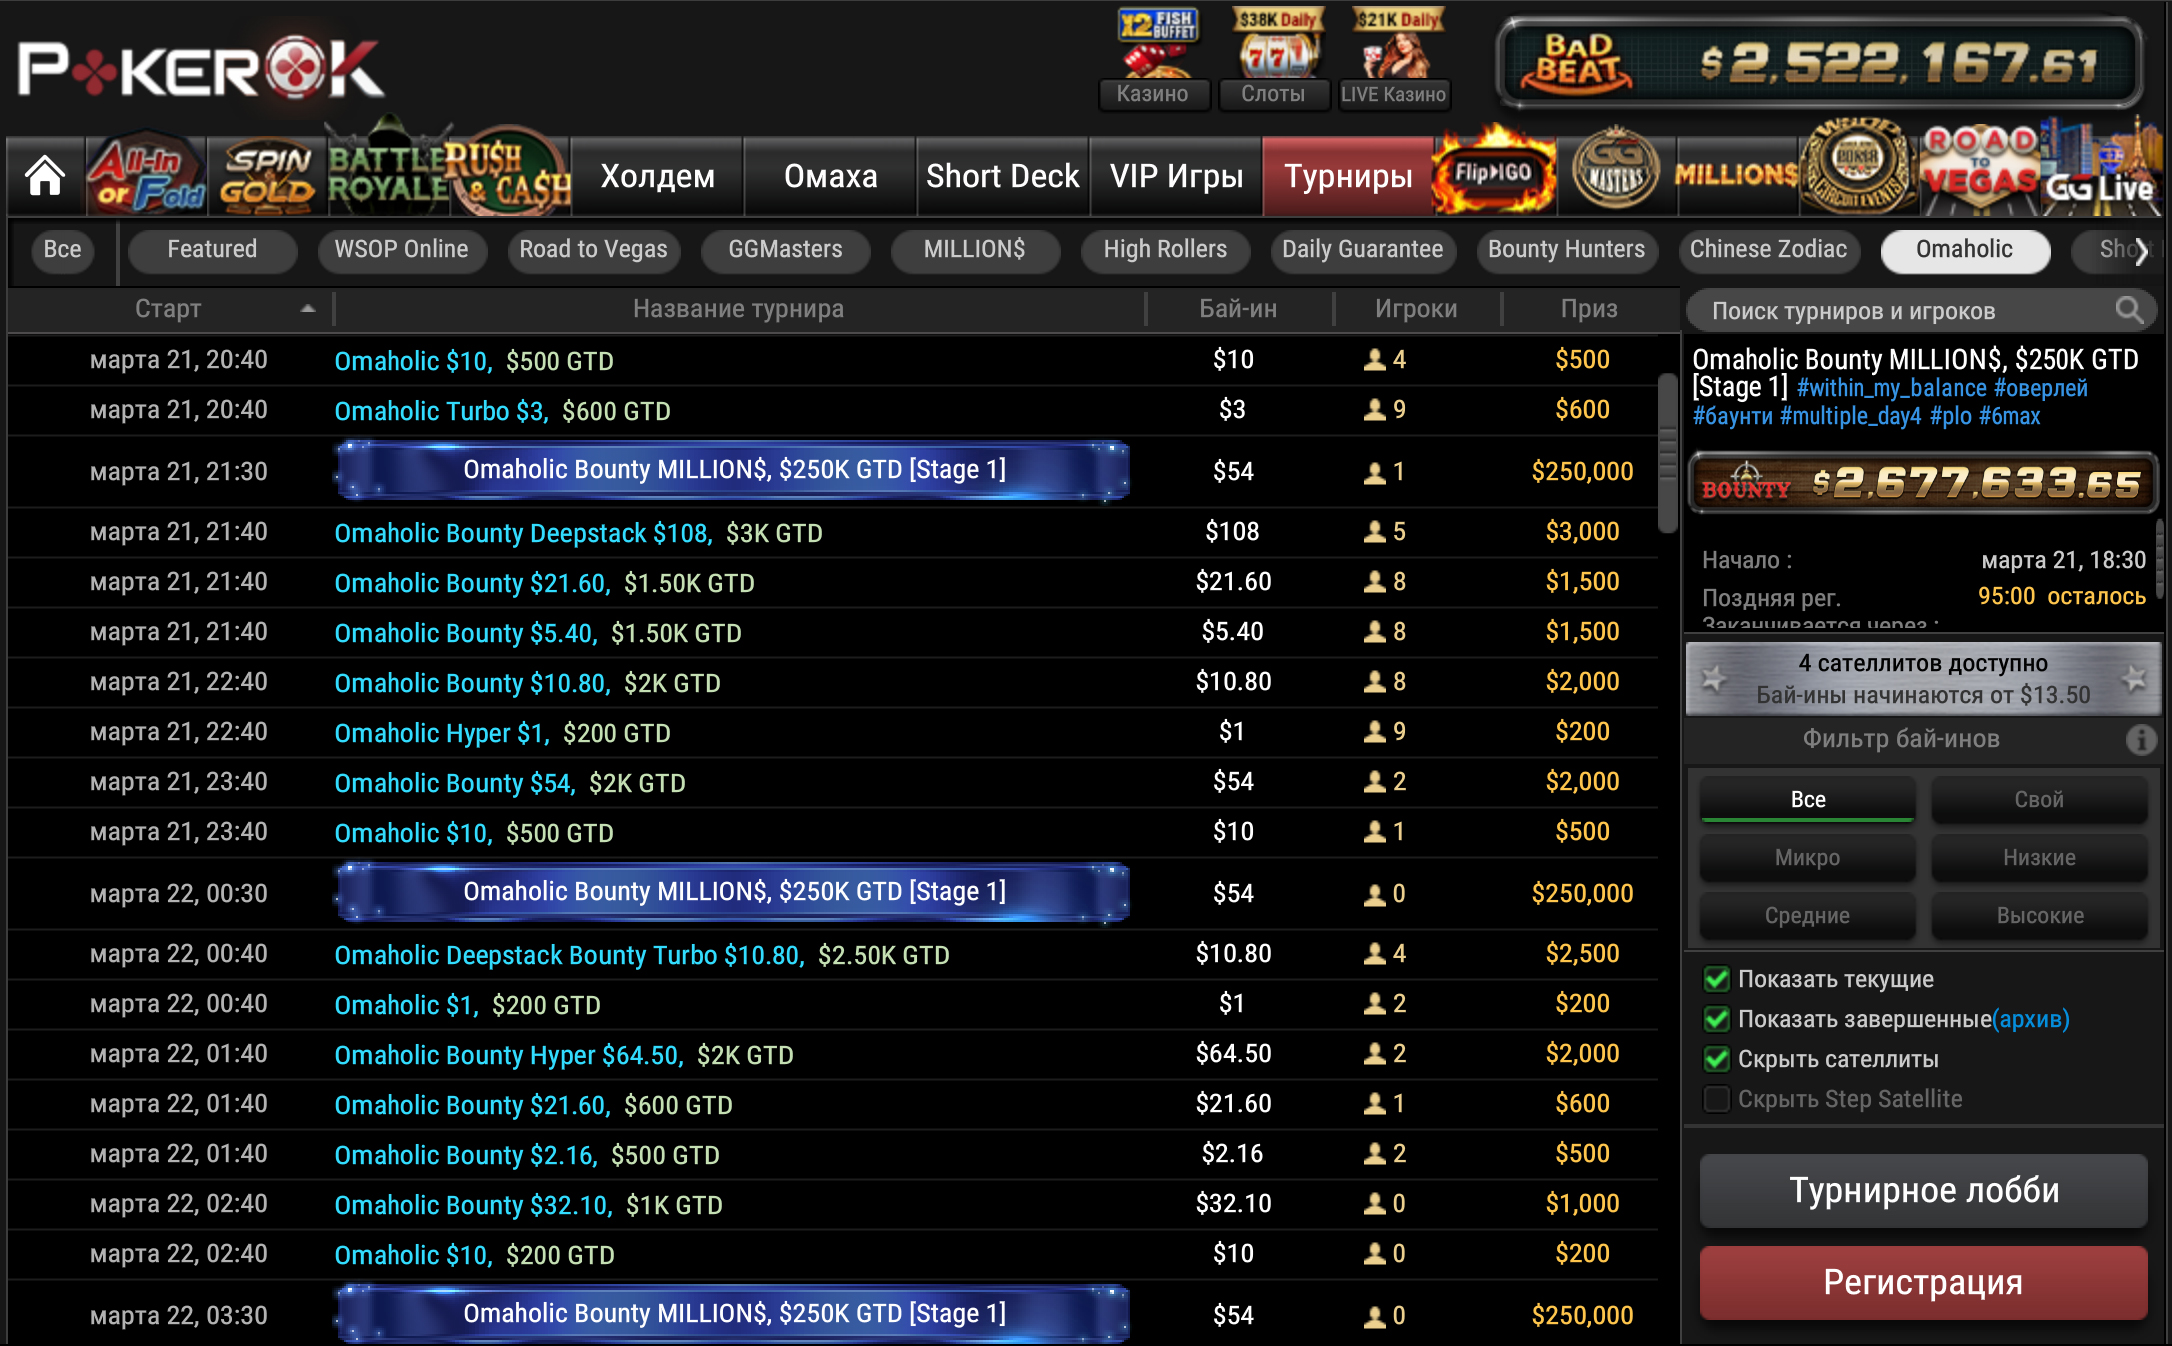The height and width of the screenshot is (1346, 2172).
Task: Enable the Скрыть Step Satellite checkbox
Action: point(1717,1099)
